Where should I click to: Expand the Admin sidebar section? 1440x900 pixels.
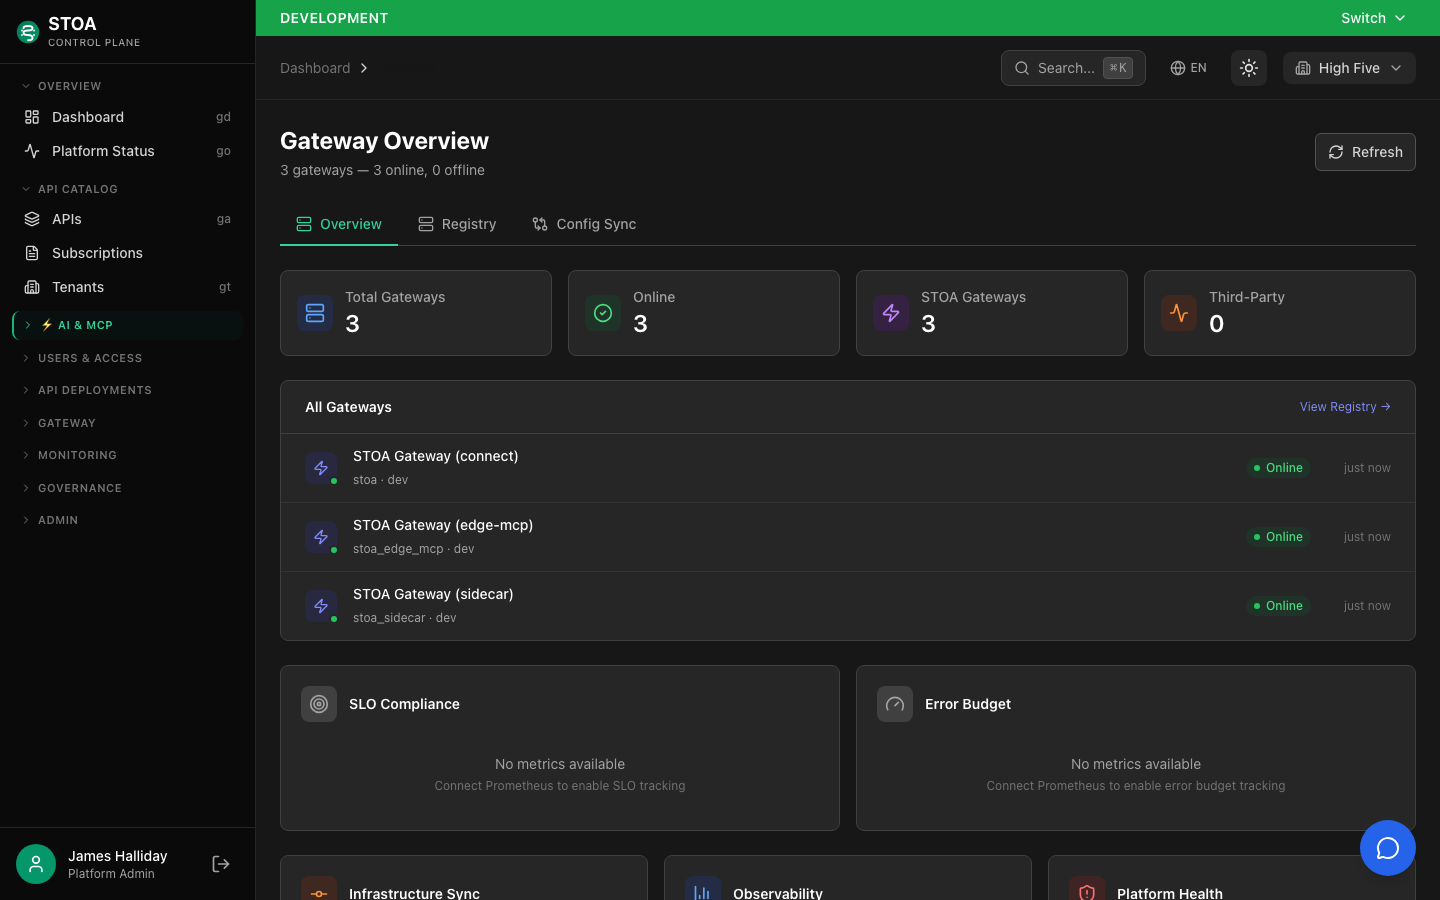click(x=127, y=520)
